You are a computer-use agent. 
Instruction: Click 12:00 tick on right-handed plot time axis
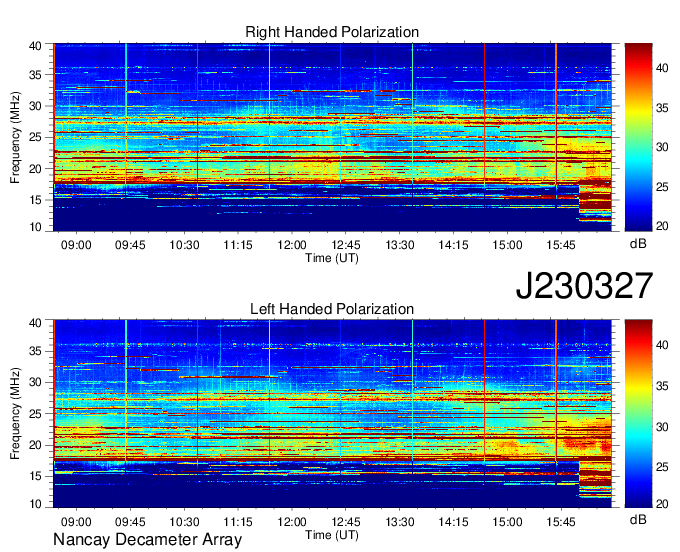point(292,245)
